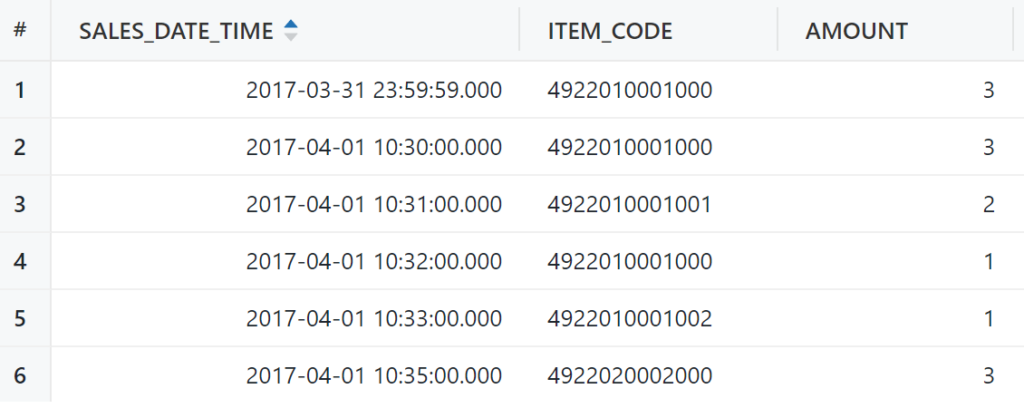The width and height of the screenshot is (1024, 408).
Task: Click the sort arrow icon beside SALES_DATE_TIME
Action: [x=291, y=31]
